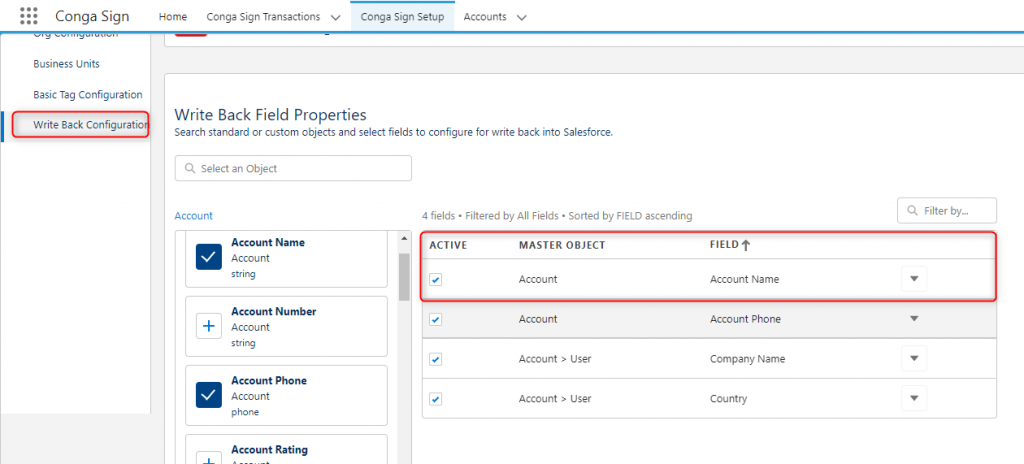Add Account Number field with plus icon

209,326
